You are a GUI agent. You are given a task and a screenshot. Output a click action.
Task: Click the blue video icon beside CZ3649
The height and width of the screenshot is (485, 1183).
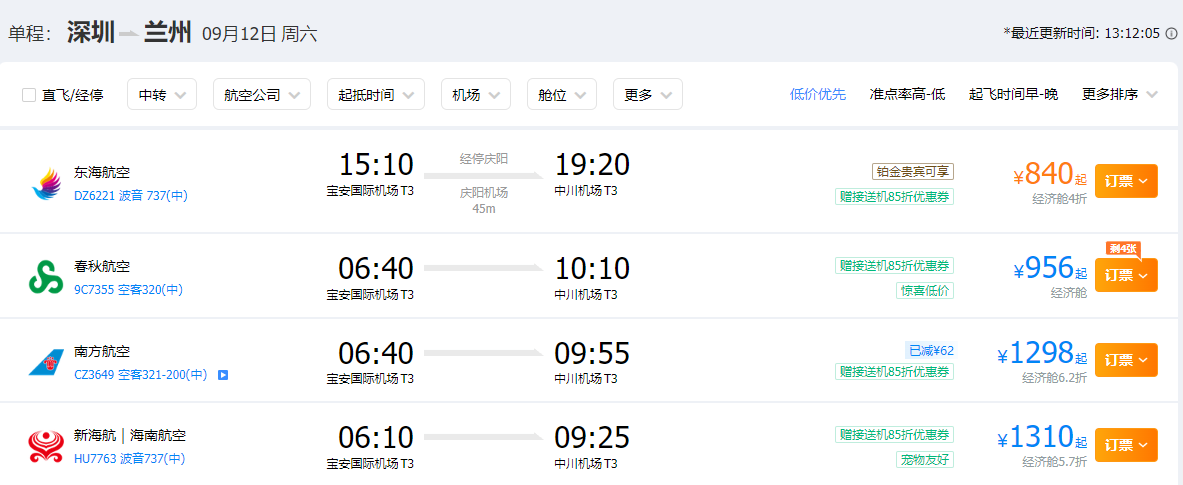tap(223, 374)
